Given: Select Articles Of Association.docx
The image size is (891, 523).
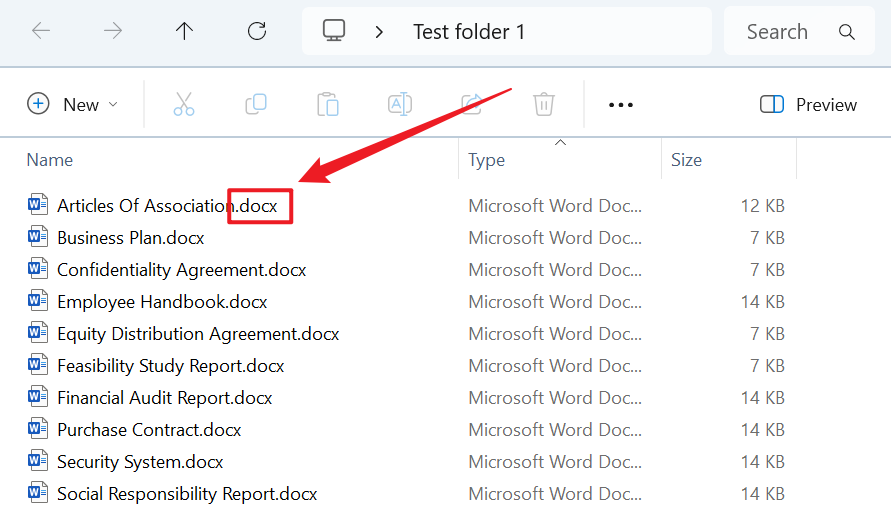Looking at the screenshot, I should point(167,206).
